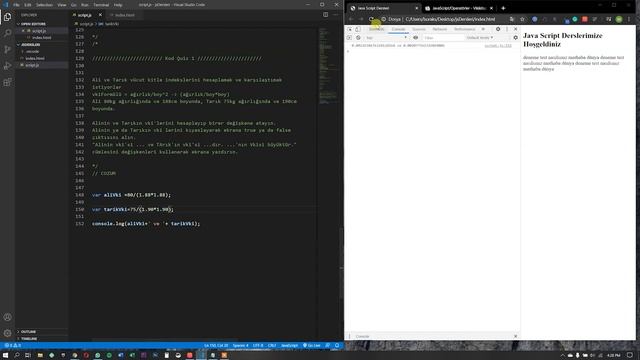Open the Help menu in VS Code
Viewport: 640px width, 360px height.
click(118, 5)
